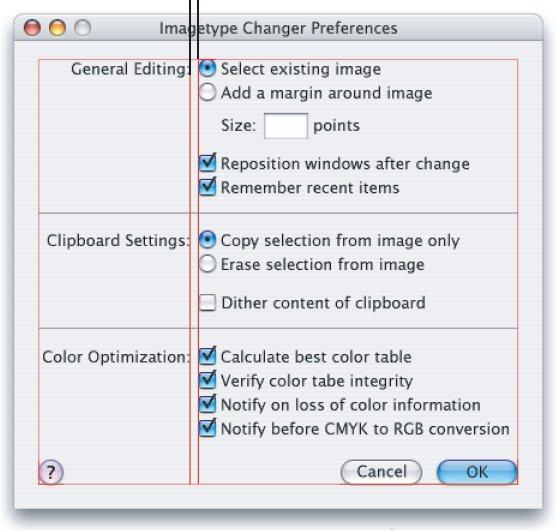Click the Size points input field

point(286,126)
